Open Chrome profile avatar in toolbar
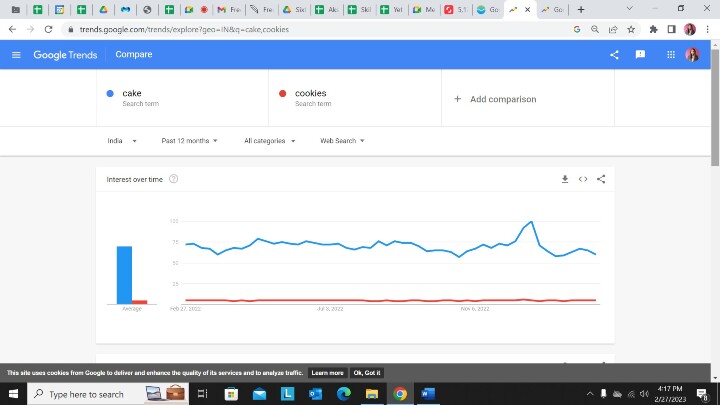 click(x=690, y=29)
